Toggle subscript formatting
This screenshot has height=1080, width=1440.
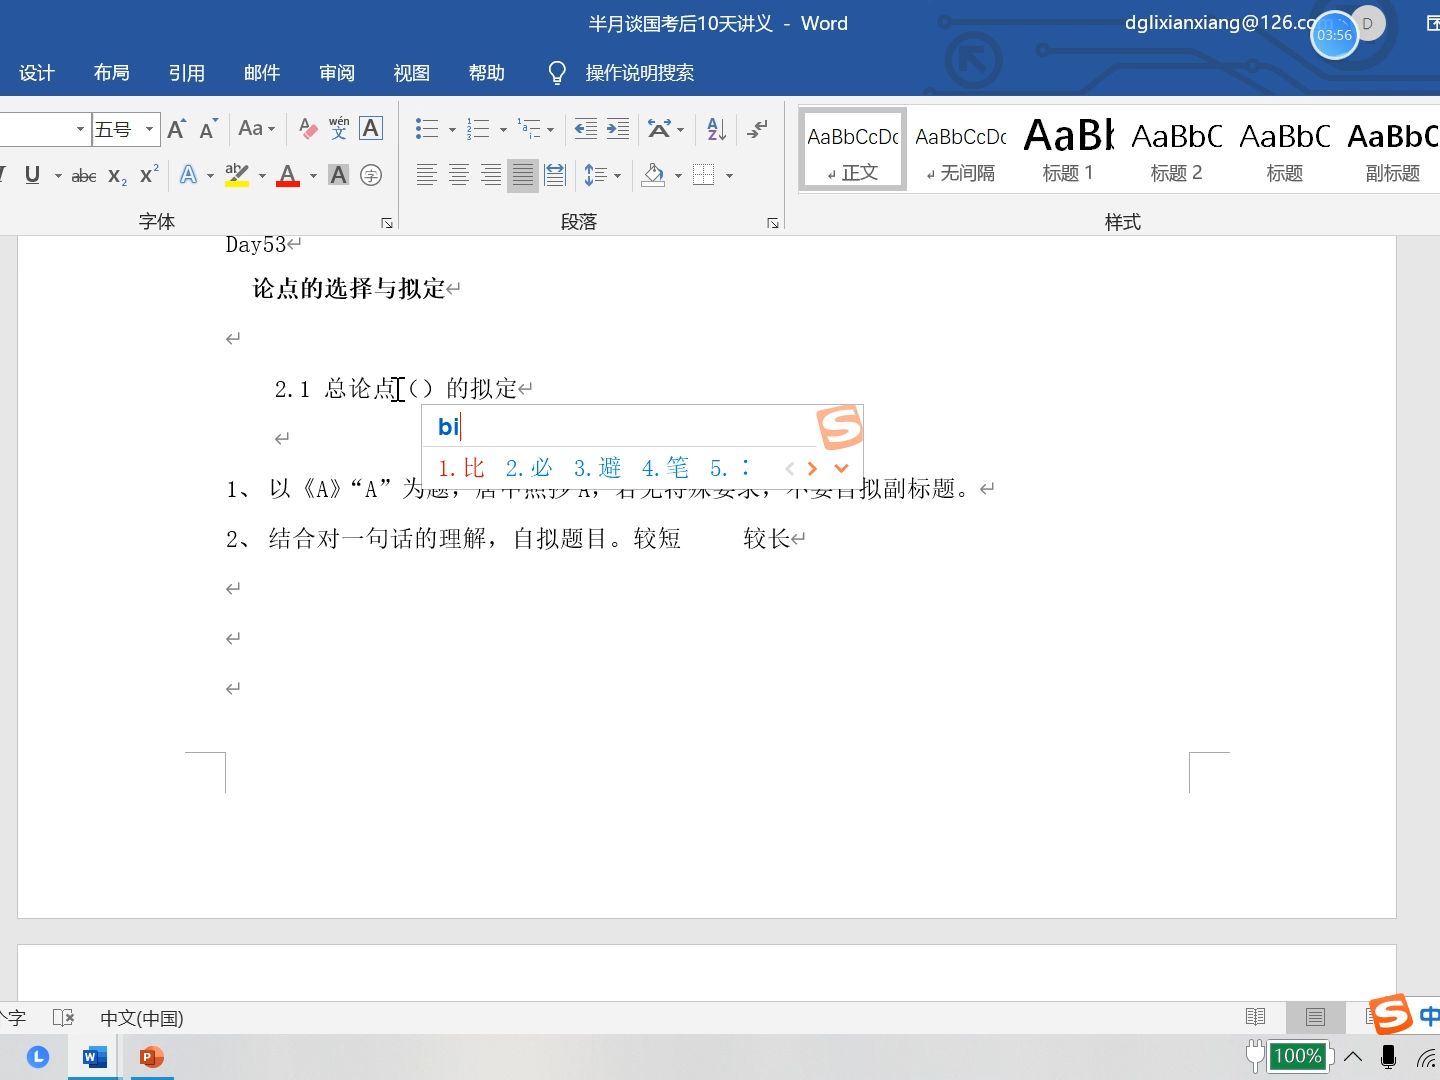pos(117,176)
